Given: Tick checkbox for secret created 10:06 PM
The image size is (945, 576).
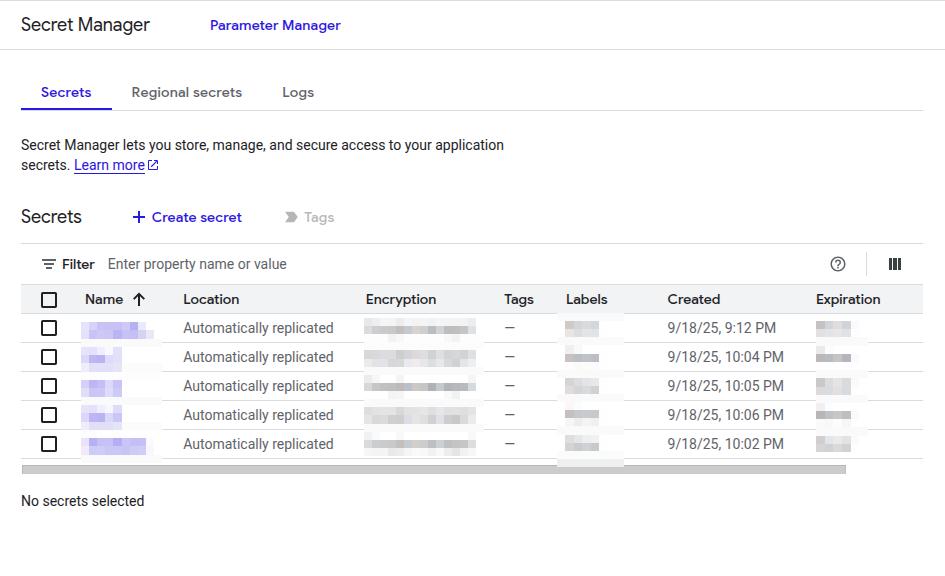Looking at the screenshot, I should point(49,415).
